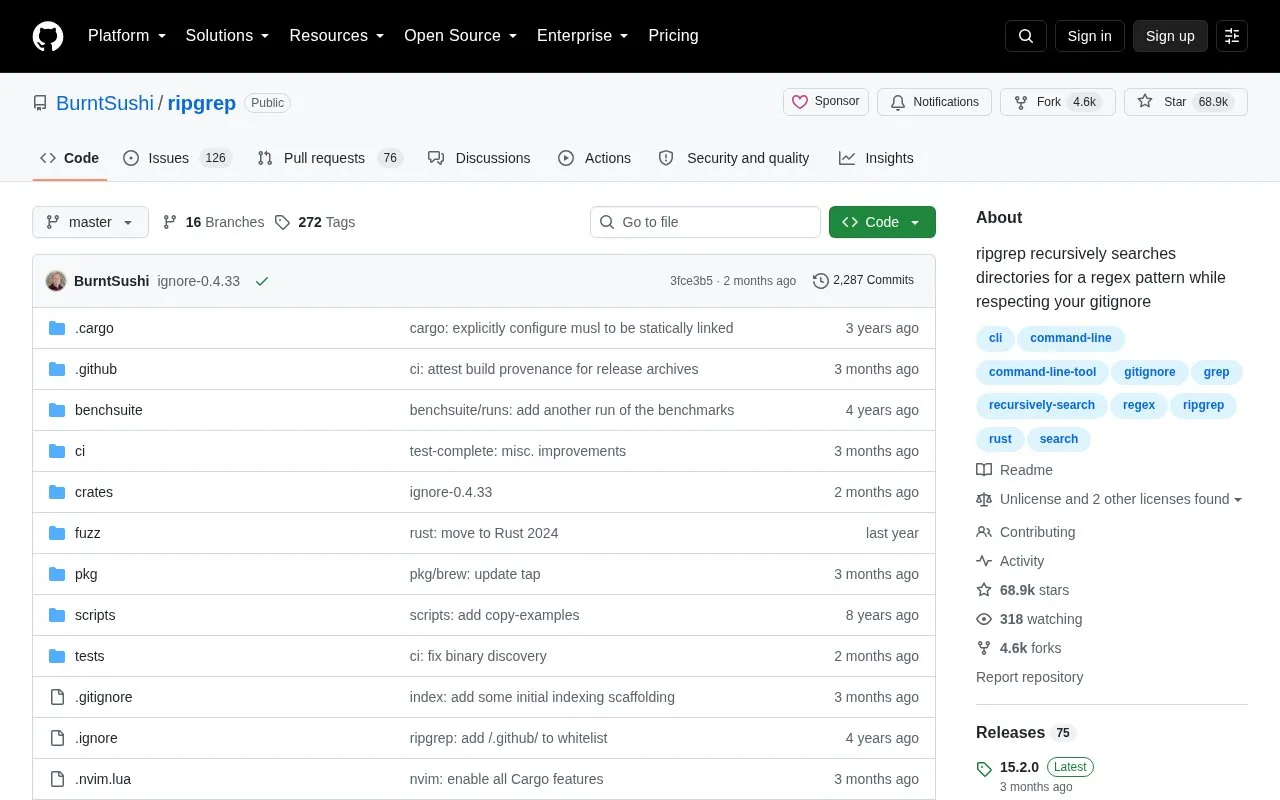Viewport: 1280px width, 800px height.
Task: Click the Go to file search field
Action: click(705, 222)
